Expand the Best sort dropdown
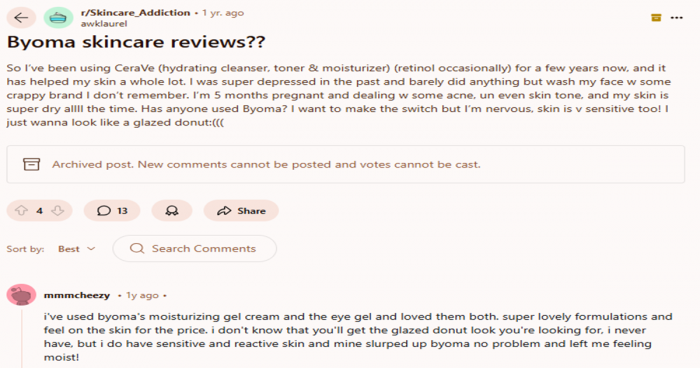Screen dimensions: 700x368 (x=76, y=249)
